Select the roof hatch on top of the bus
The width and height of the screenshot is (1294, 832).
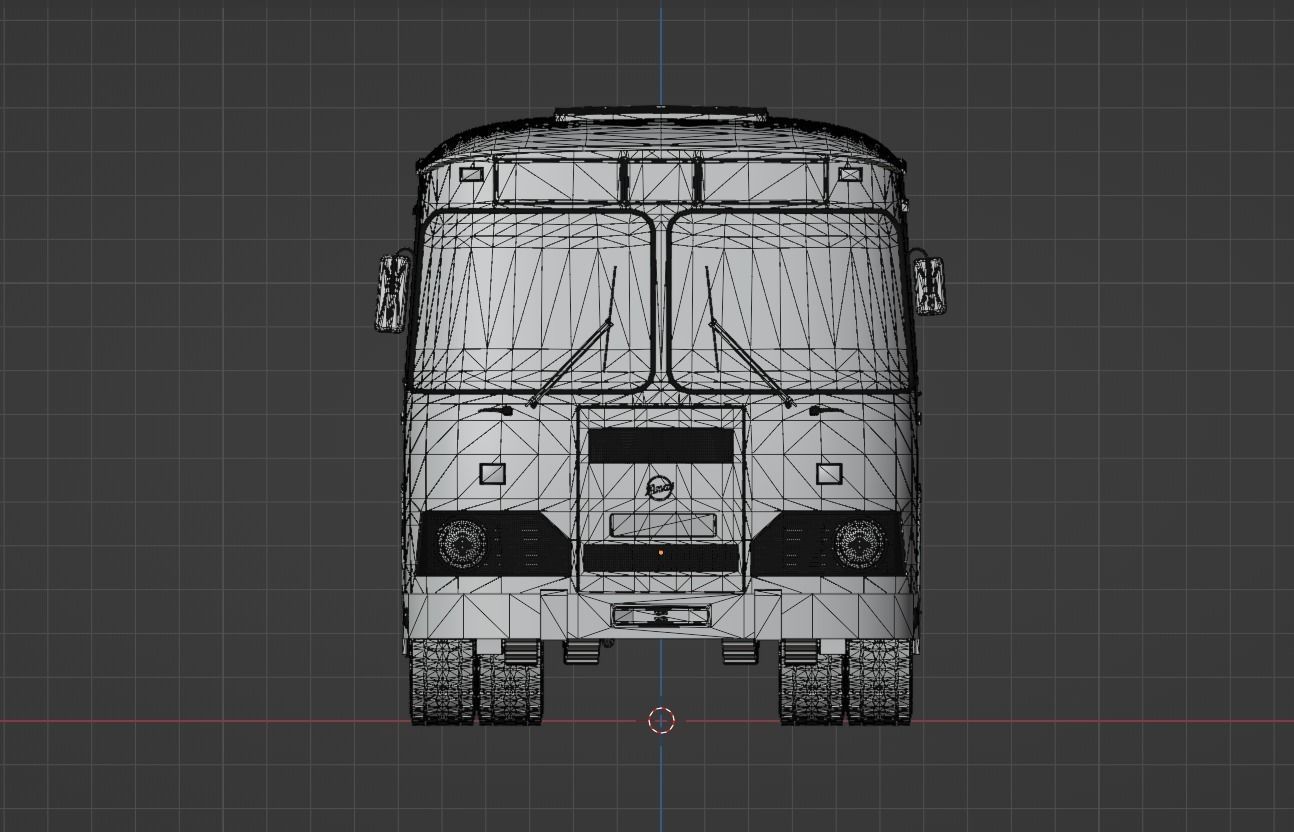point(661,115)
